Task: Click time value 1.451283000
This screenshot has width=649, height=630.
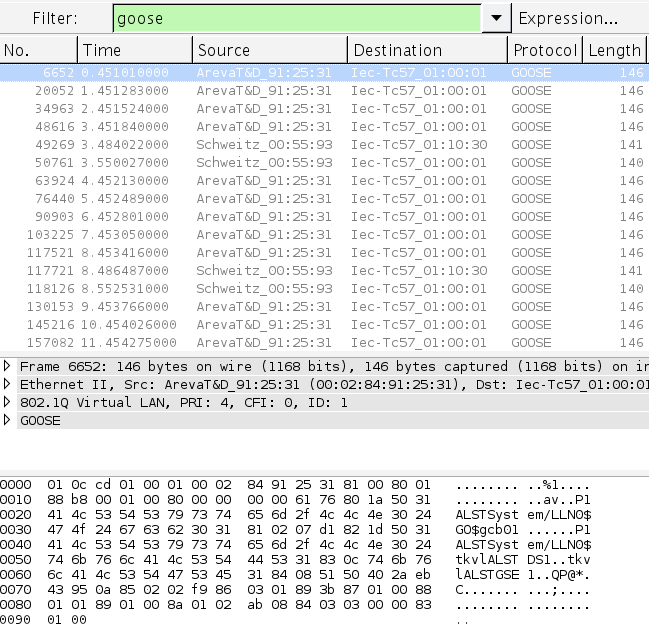Action: pyautogui.click(x=125, y=91)
